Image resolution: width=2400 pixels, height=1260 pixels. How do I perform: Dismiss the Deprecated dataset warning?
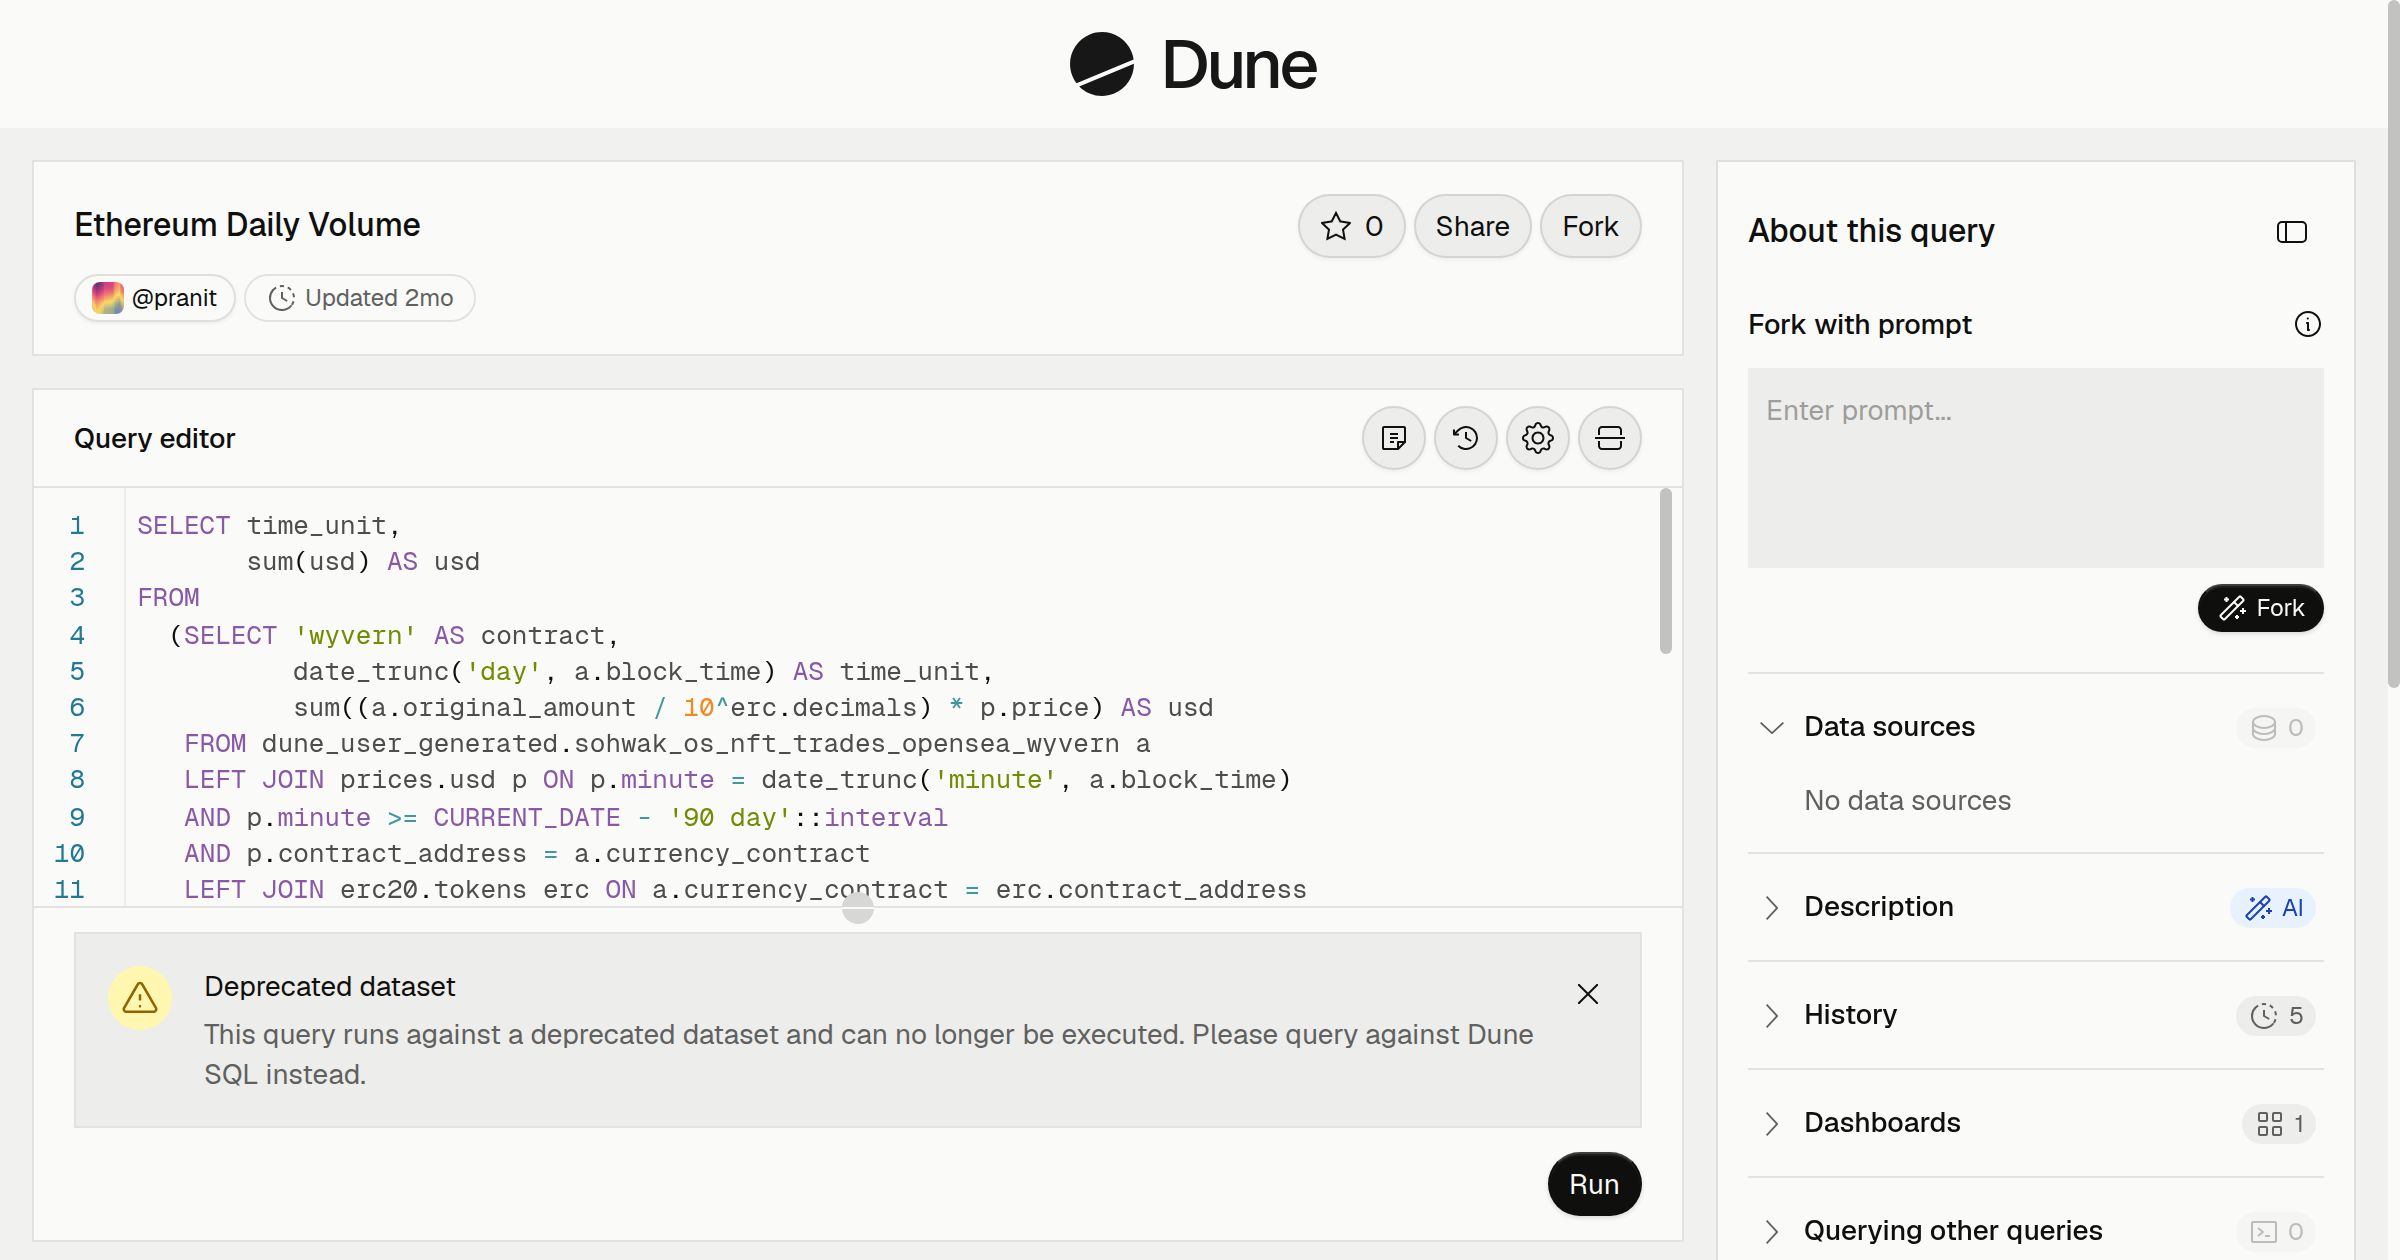[x=1588, y=994]
